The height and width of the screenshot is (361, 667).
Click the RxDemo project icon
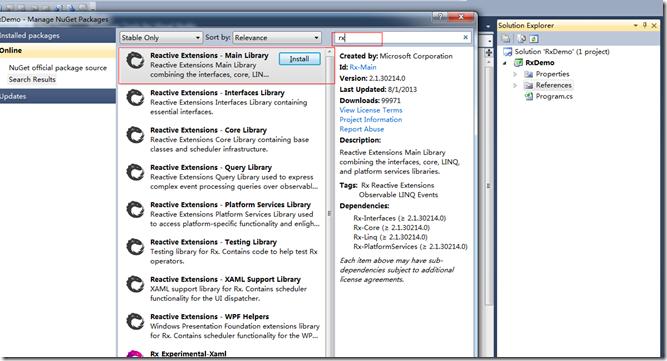click(518, 63)
